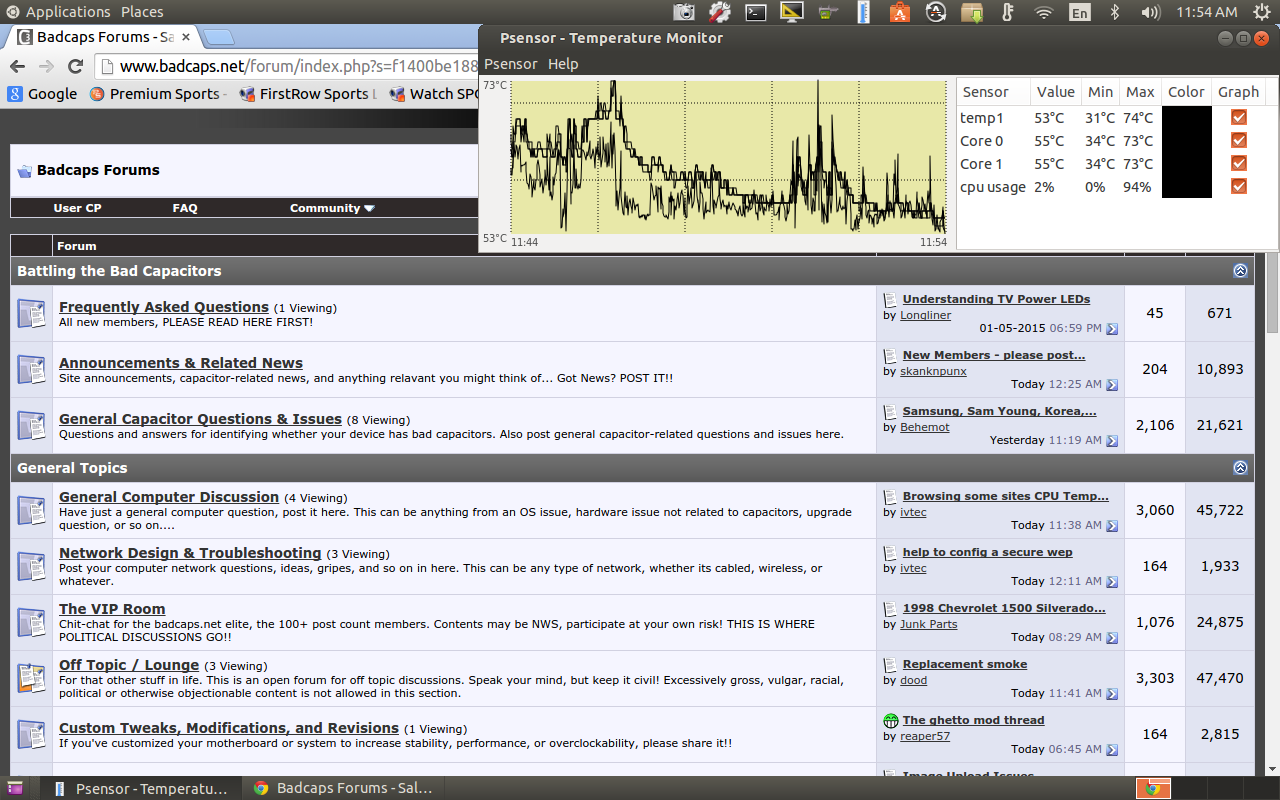Open the Help menu in Psensor
The image size is (1280, 800).
pyautogui.click(x=563, y=64)
